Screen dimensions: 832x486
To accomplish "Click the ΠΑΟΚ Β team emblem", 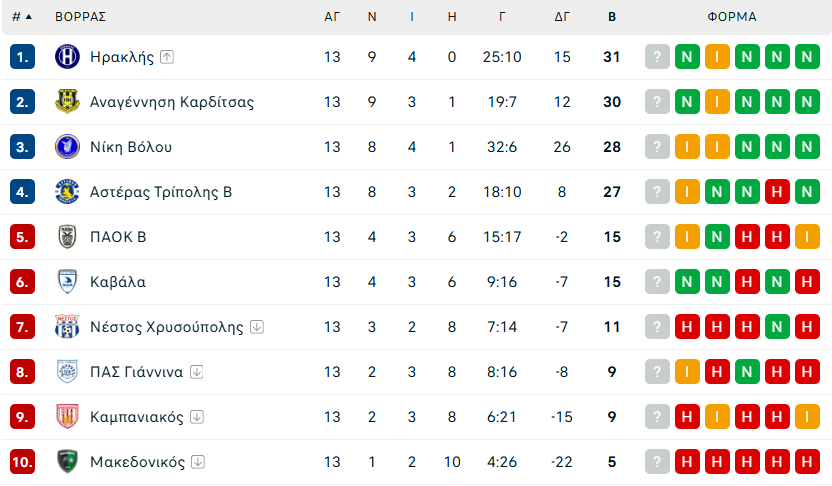I will coord(66,237).
